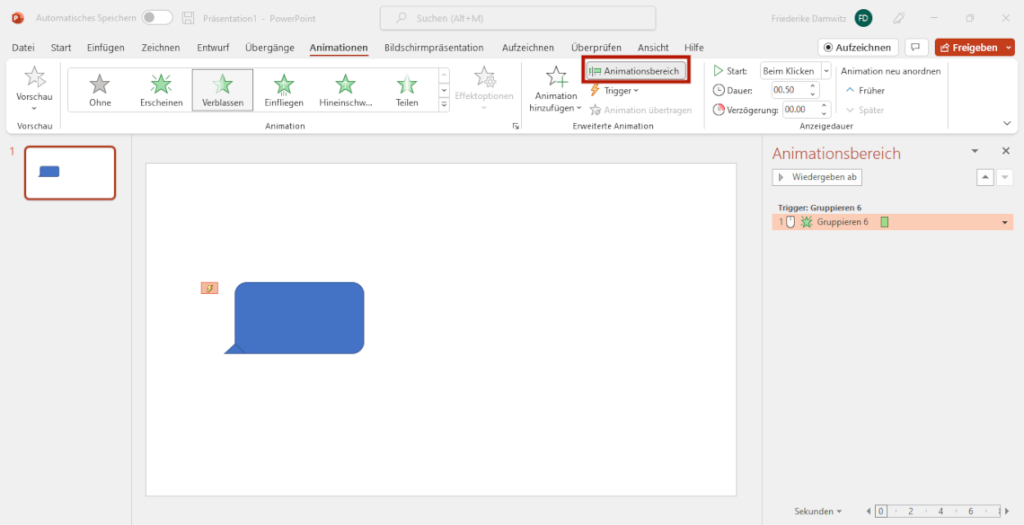Move animation up in Animationsbereich

click(985, 177)
